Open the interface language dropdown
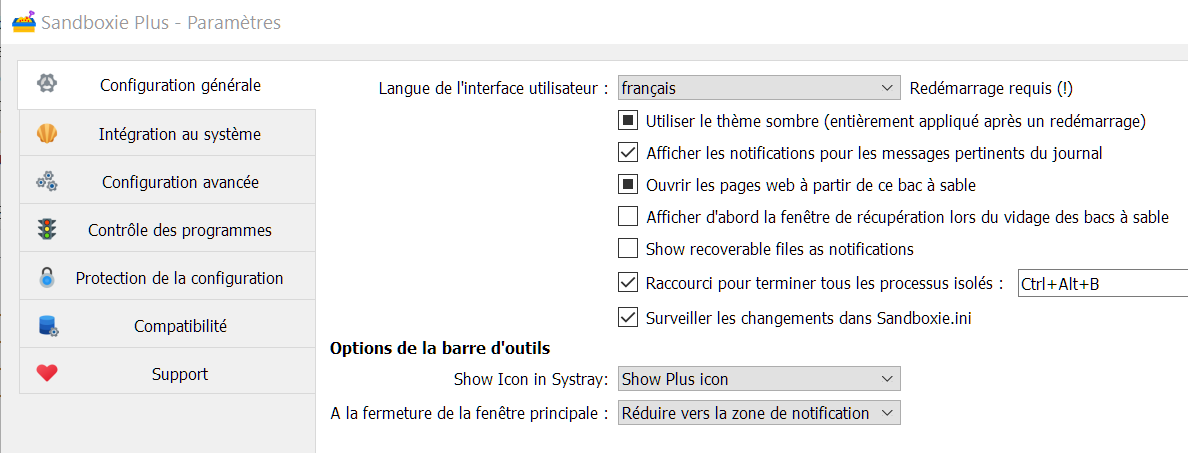The width and height of the screenshot is (1188, 453). pos(759,88)
